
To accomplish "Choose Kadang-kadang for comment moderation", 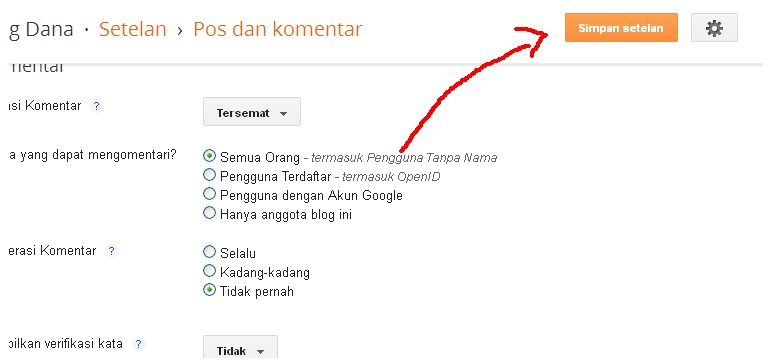I will click(209, 271).
